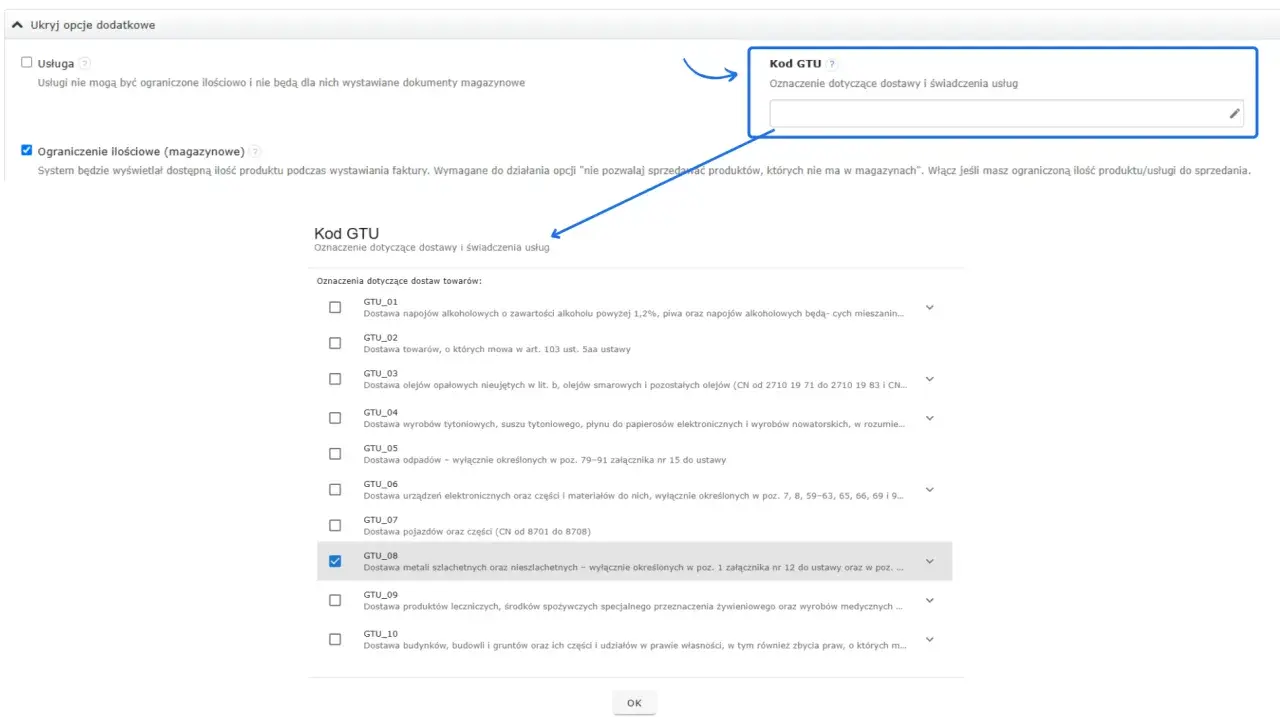The image size is (1280, 717).
Task: Deselect the GTU_08 checkbox
Action: [335, 561]
